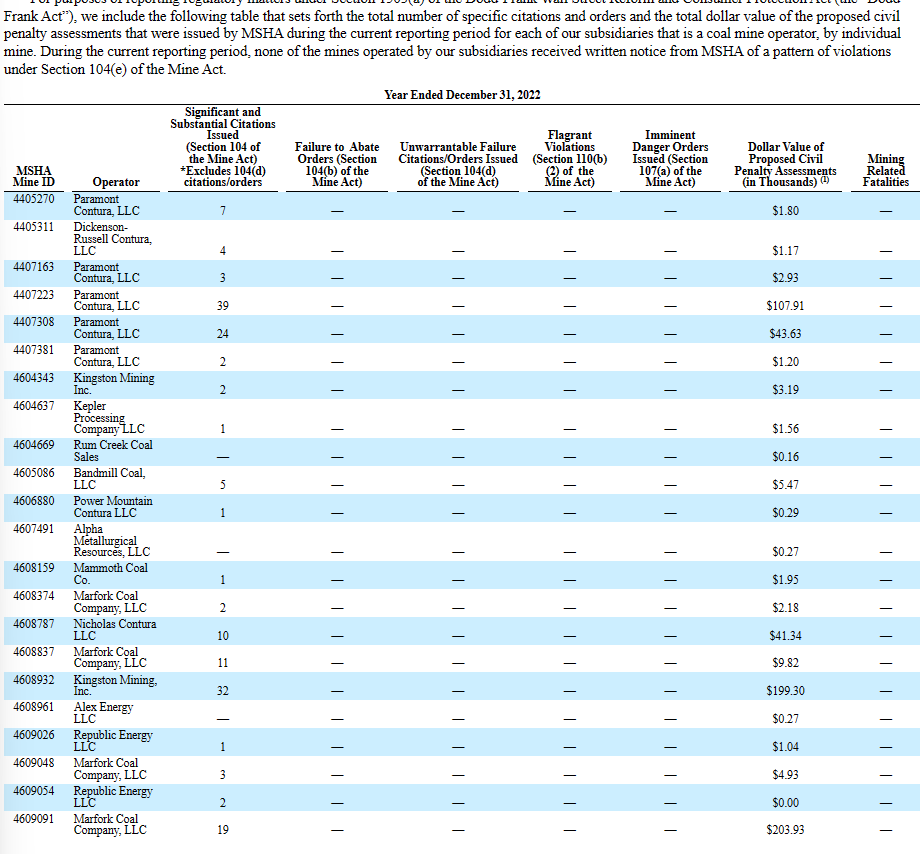Select the citation count 10

[222, 636]
